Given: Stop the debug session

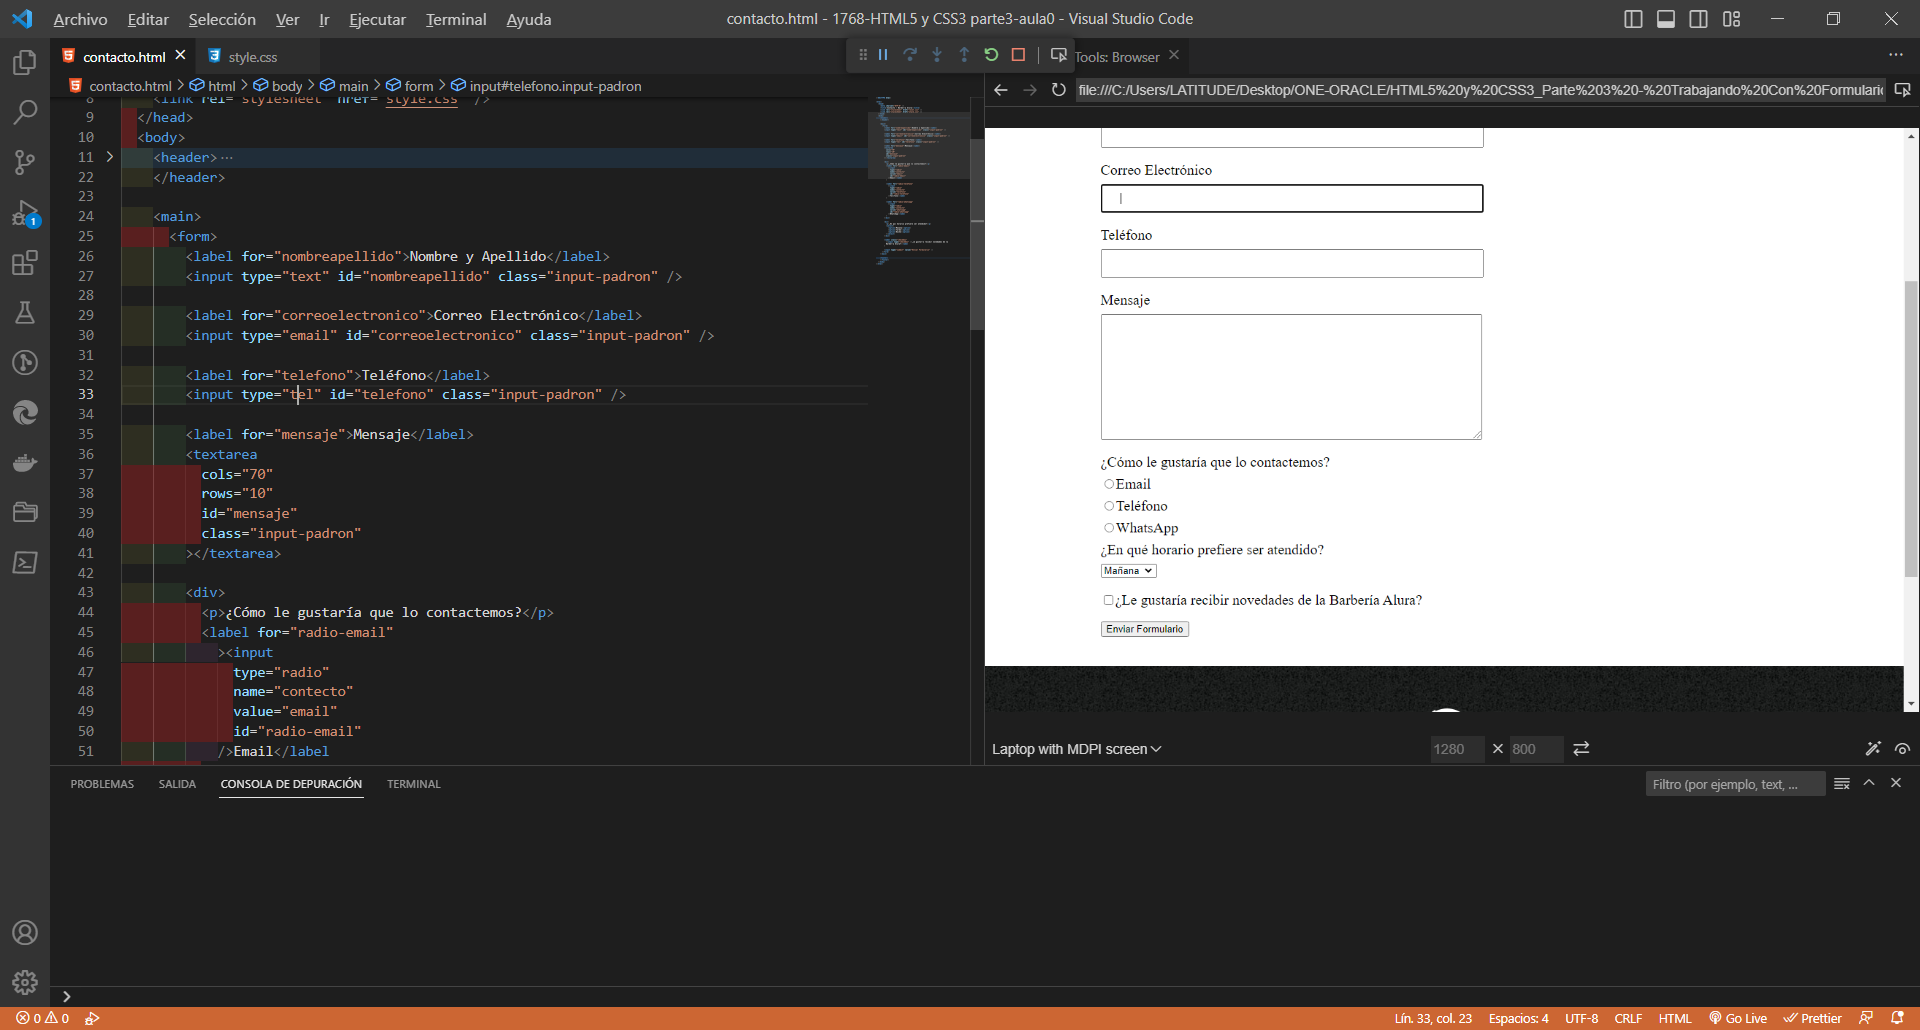Looking at the screenshot, I should coord(1018,55).
